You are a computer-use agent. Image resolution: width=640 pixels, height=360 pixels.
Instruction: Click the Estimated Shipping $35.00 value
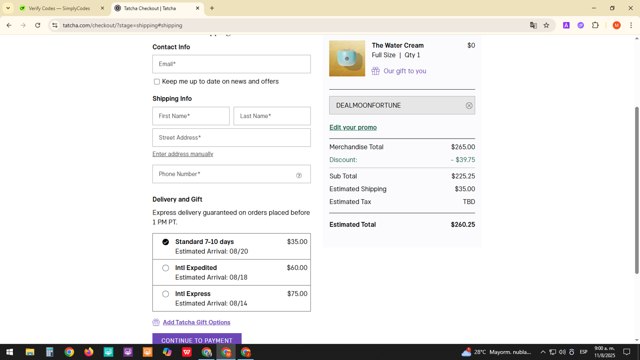click(465, 189)
